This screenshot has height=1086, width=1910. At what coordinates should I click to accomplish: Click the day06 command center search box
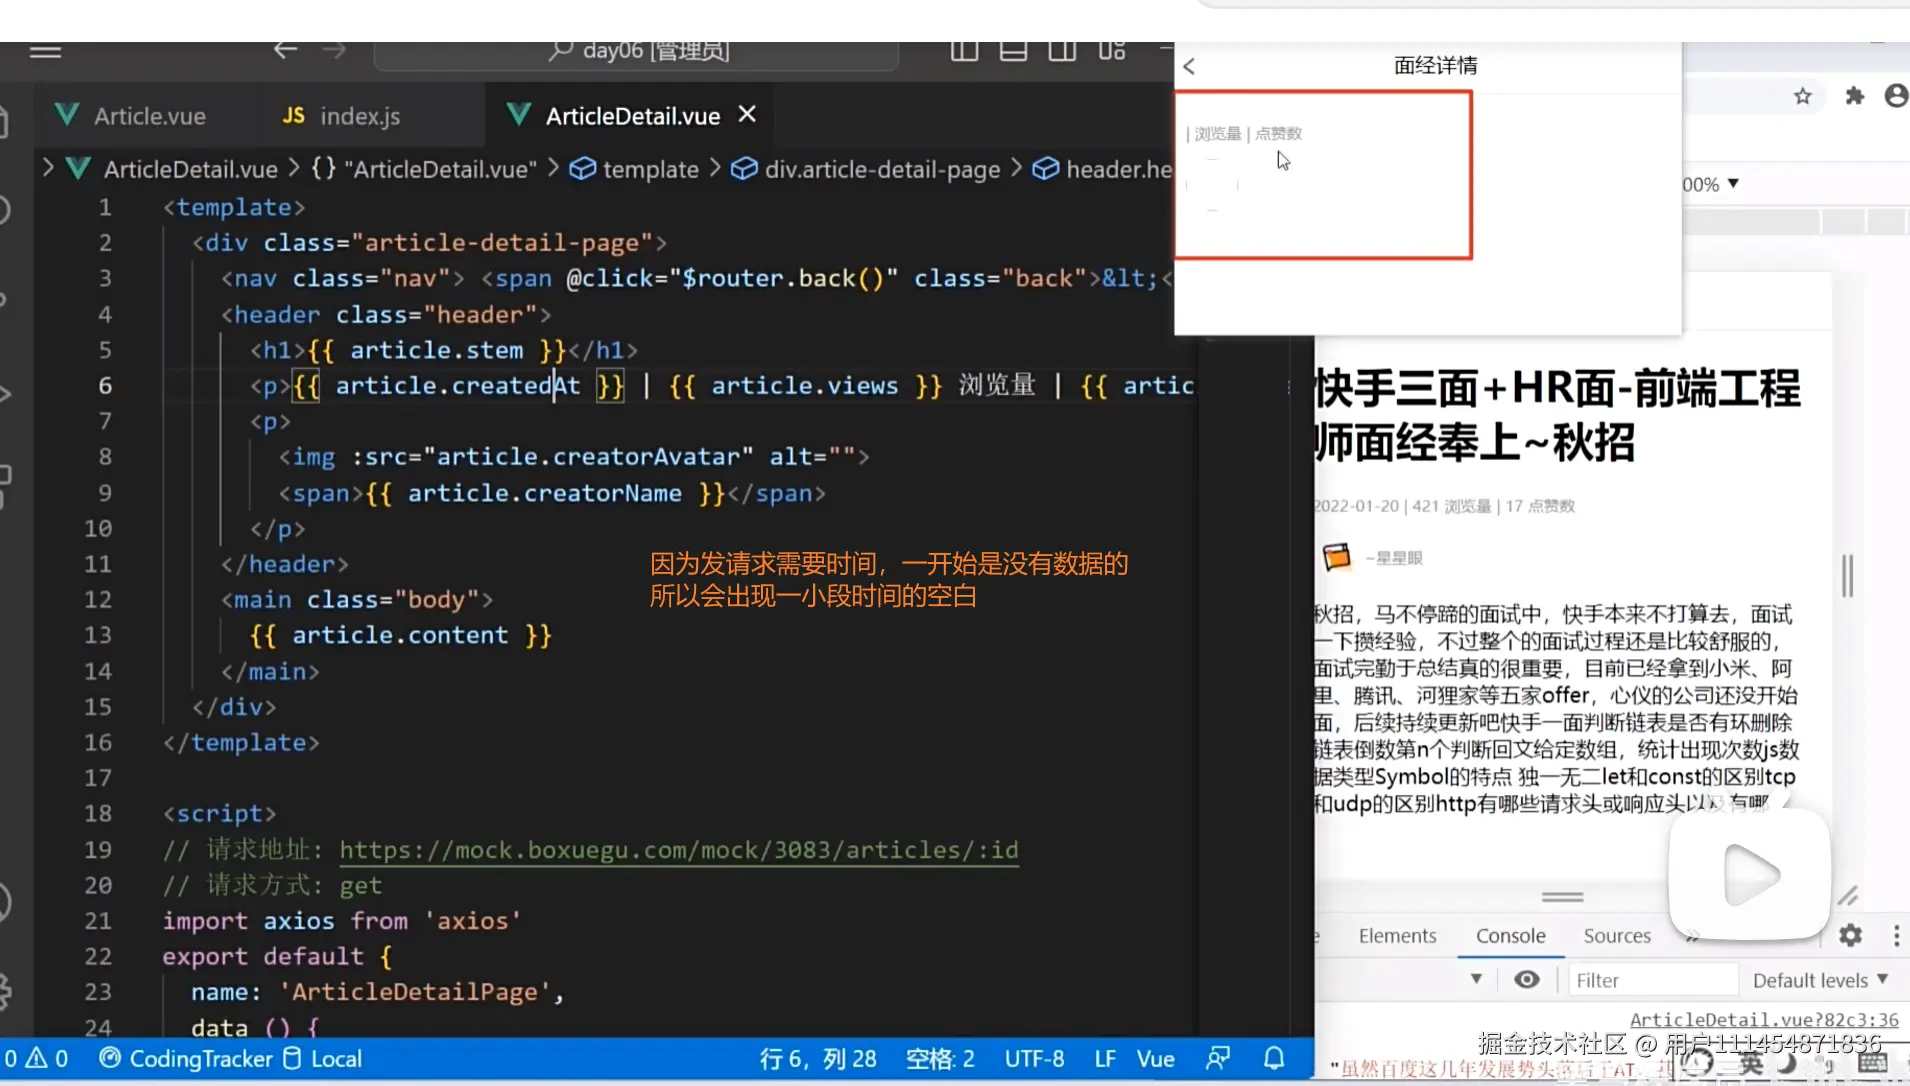click(637, 54)
